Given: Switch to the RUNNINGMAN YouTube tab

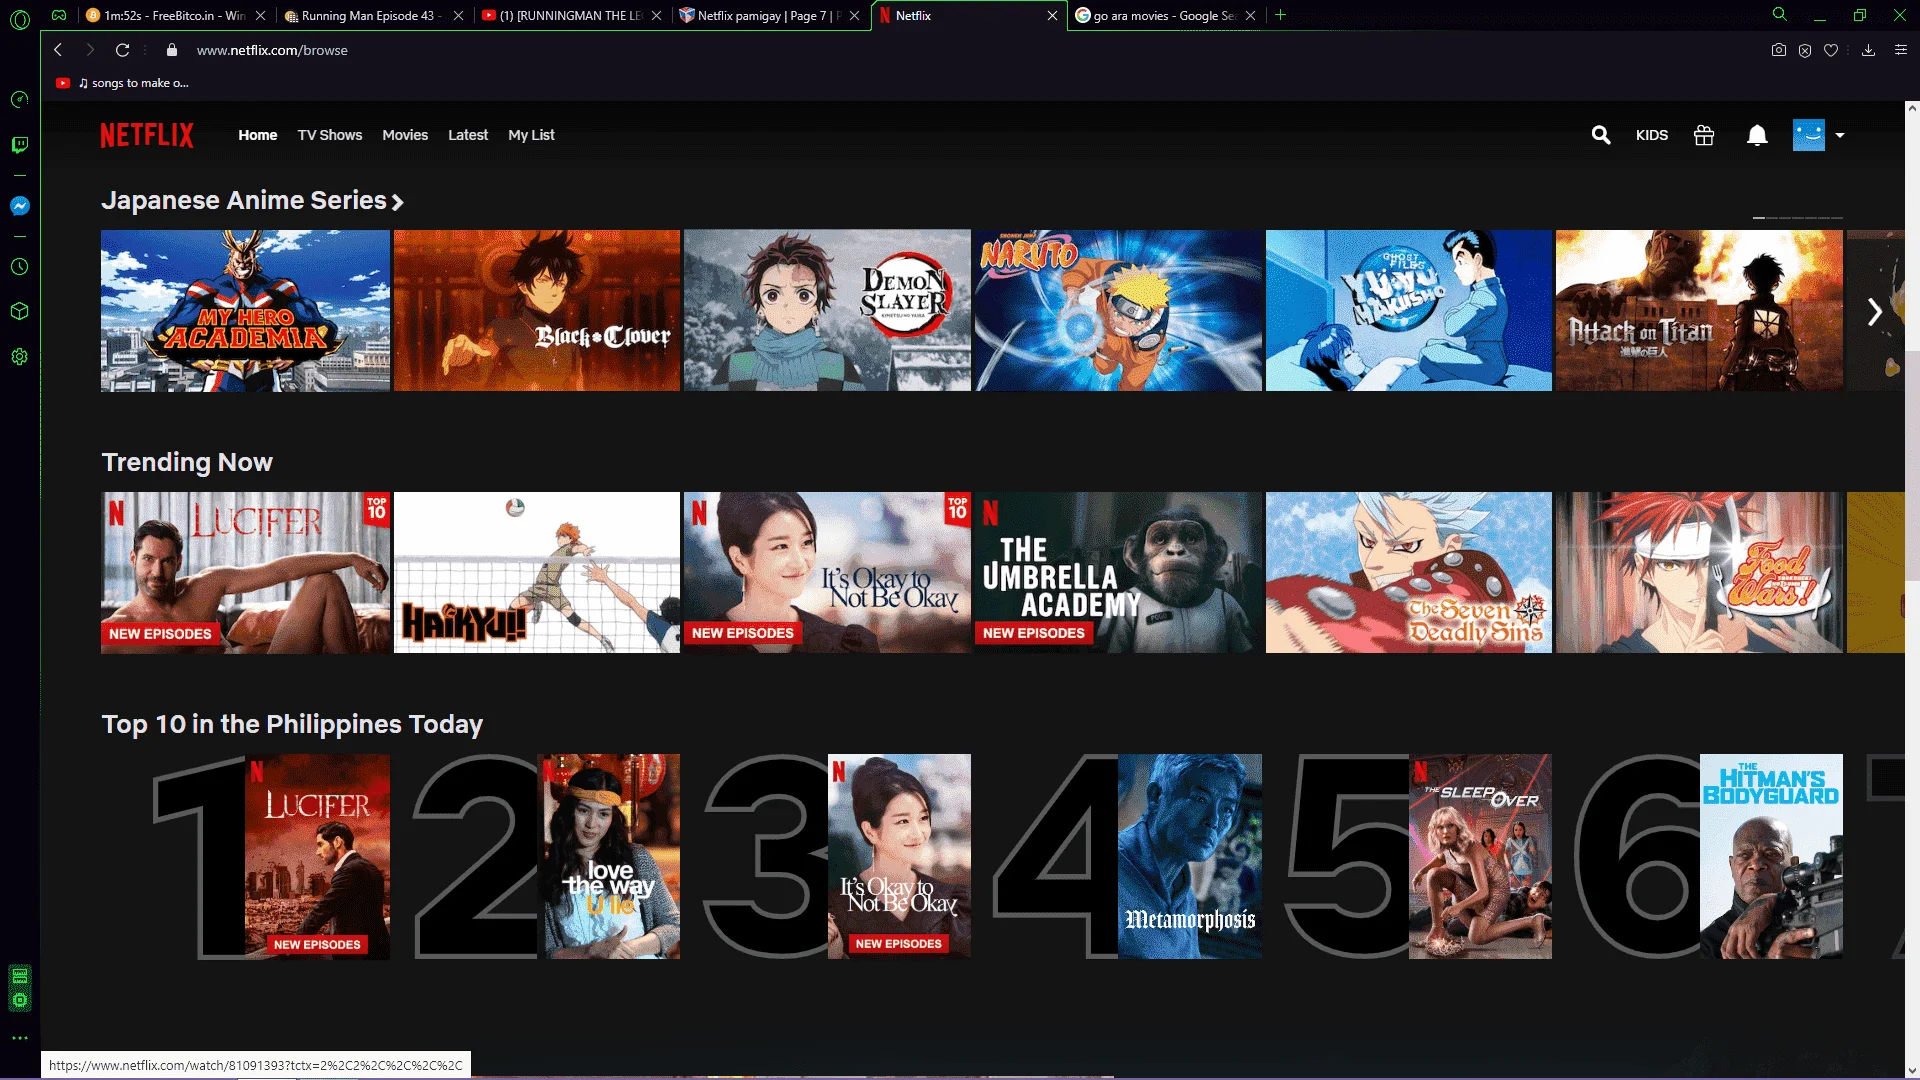Looking at the screenshot, I should point(571,15).
